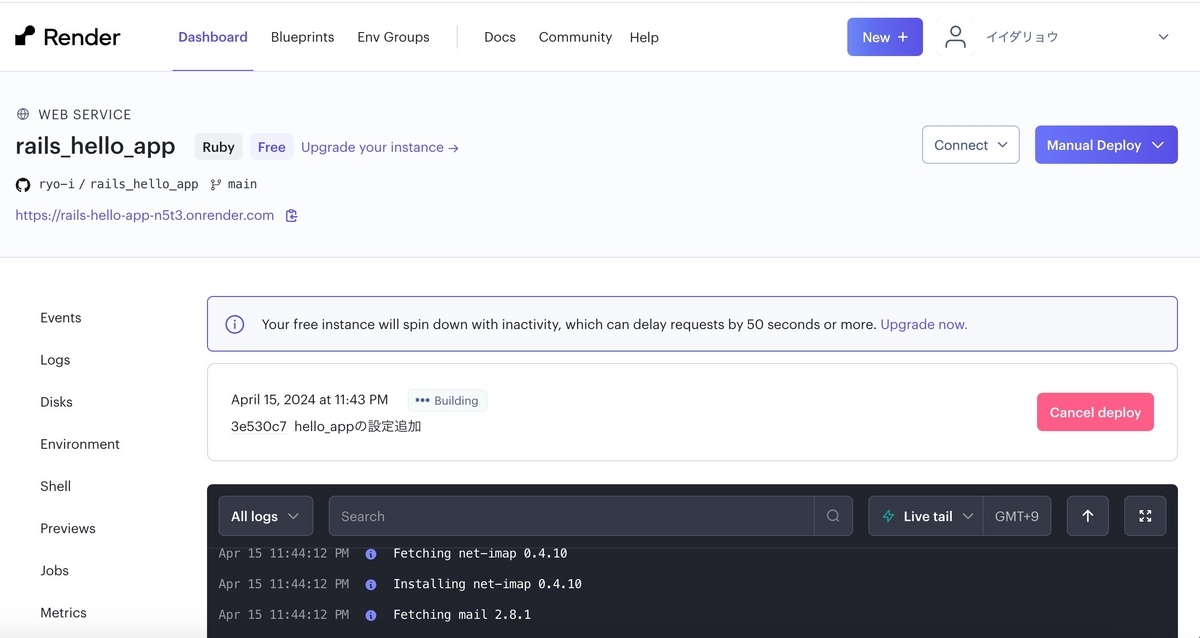Viewport: 1200px width, 638px height.
Task: Click the account name イイダリョウ
Action: click(x=1022, y=37)
